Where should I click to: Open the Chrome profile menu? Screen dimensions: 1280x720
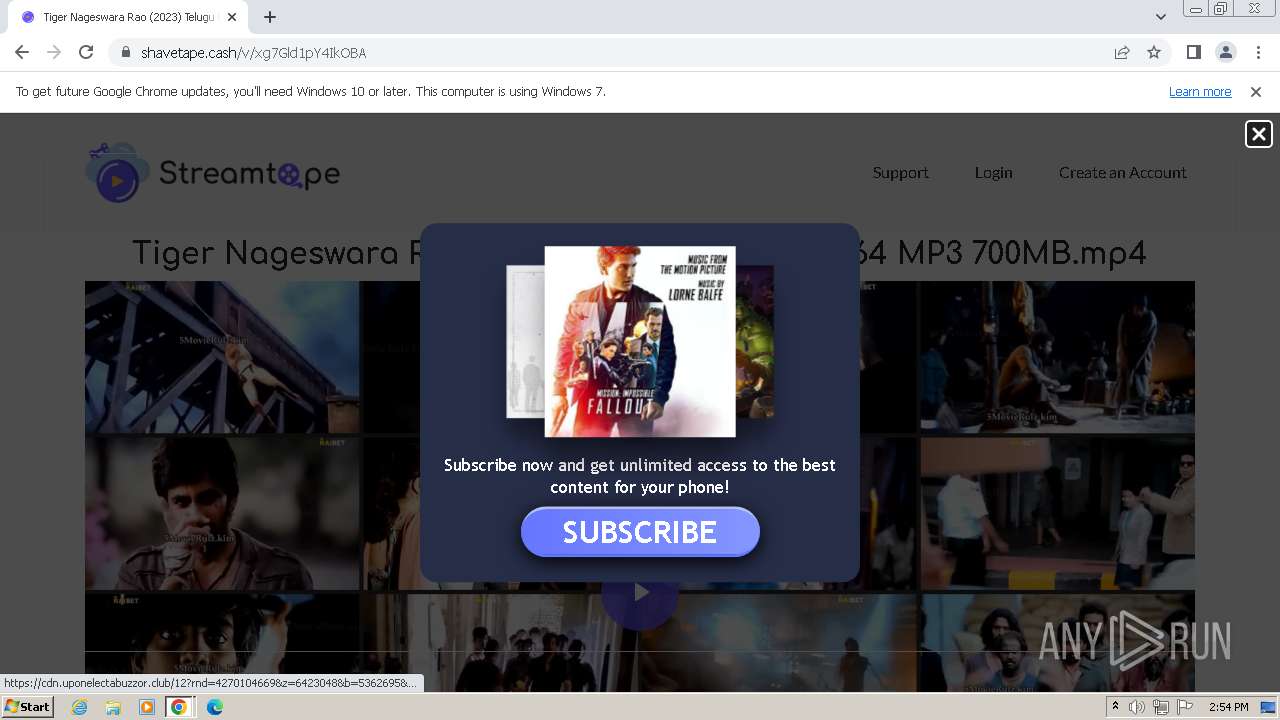pos(1225,52)
